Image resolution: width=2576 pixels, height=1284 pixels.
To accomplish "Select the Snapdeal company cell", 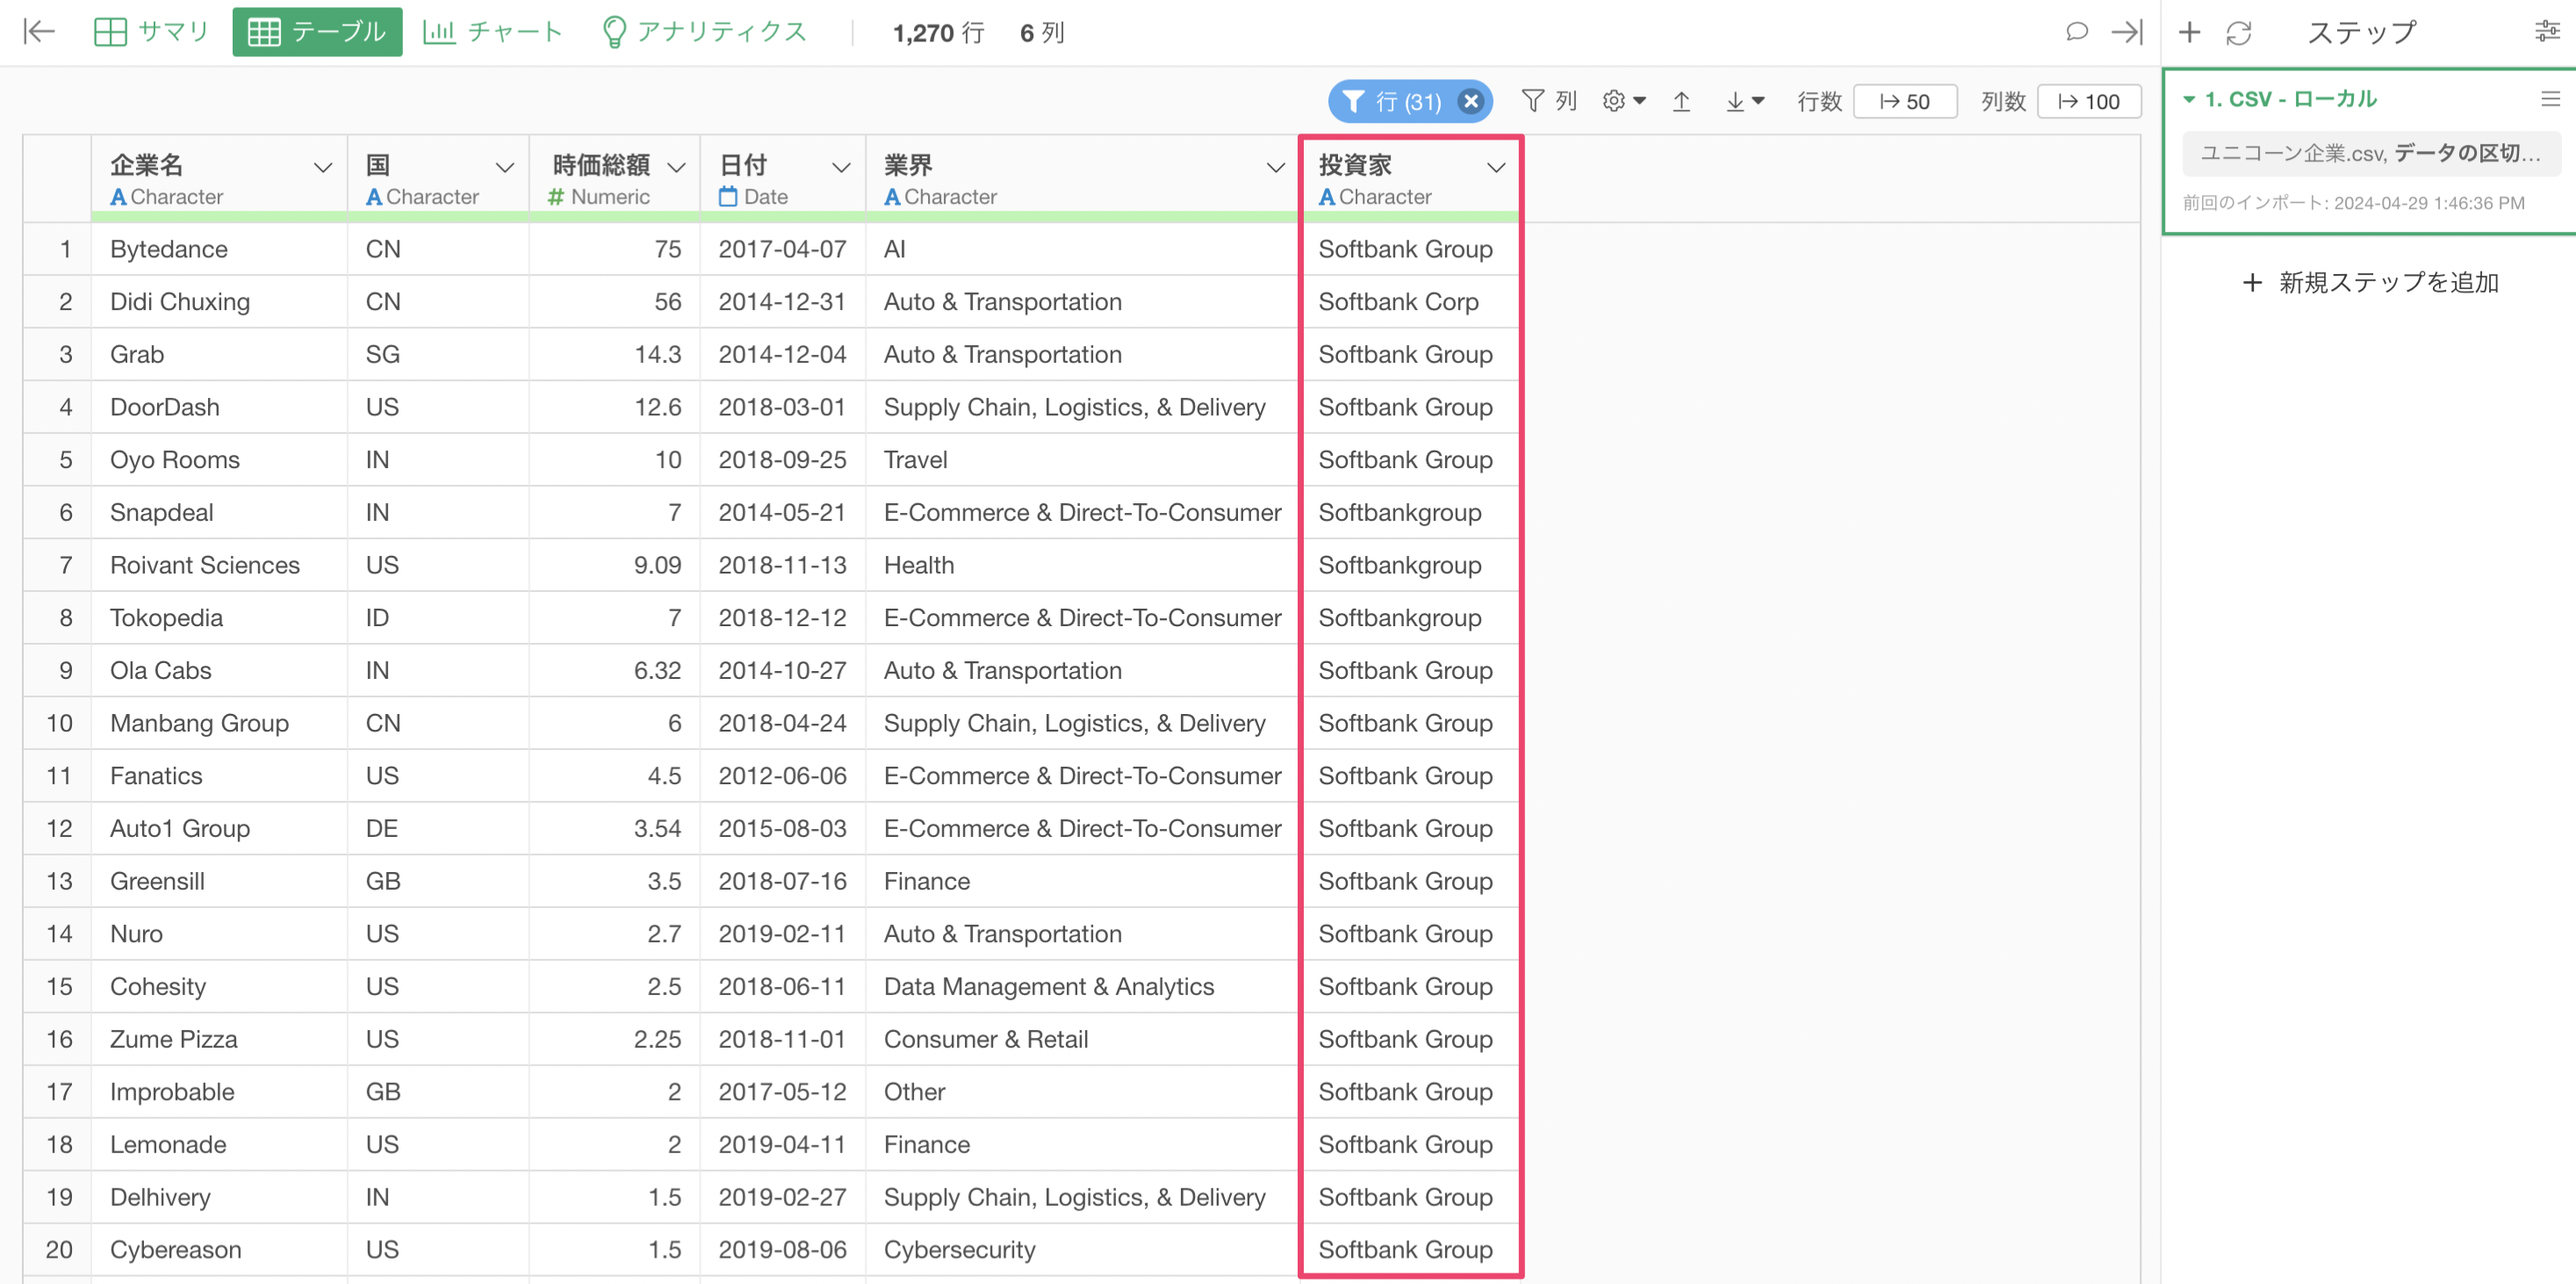I will (219, 513).
